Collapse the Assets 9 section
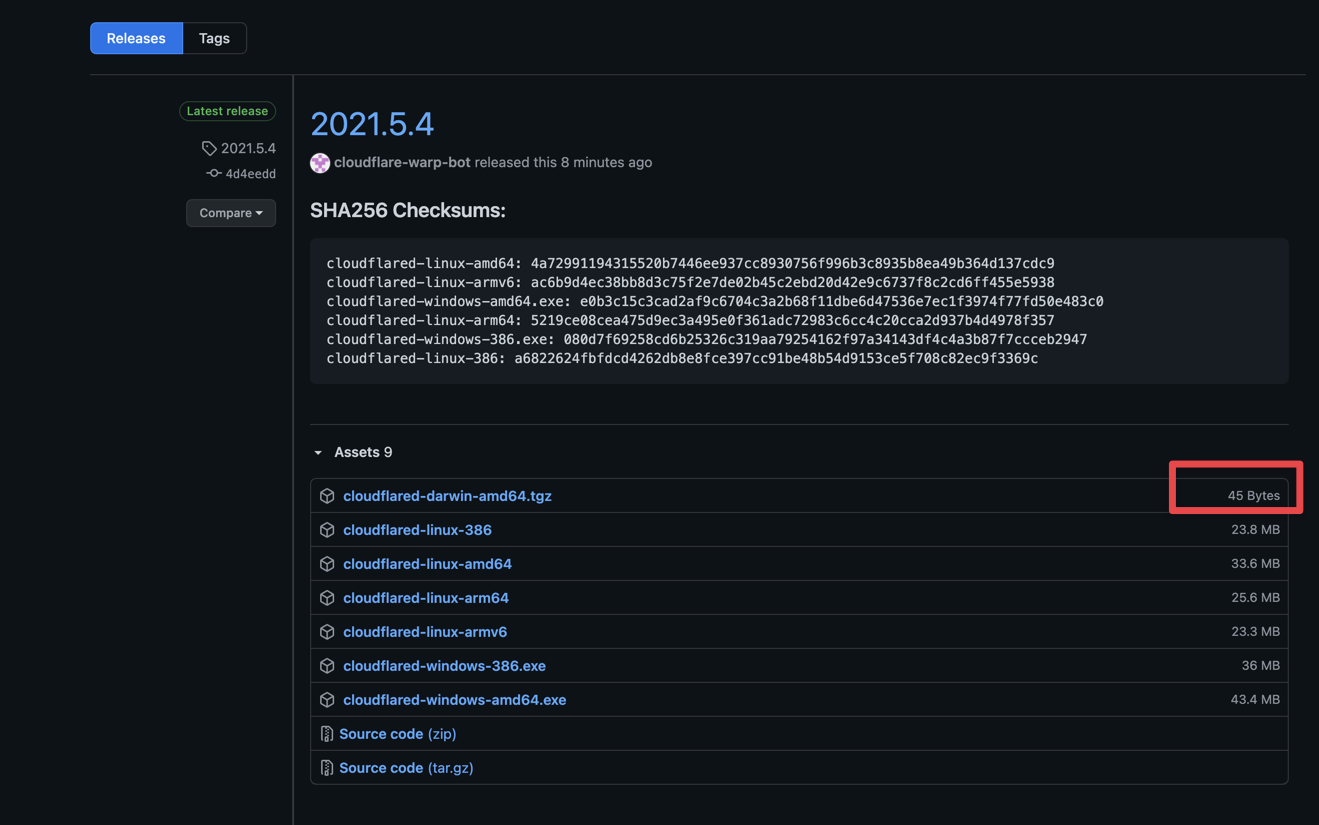 (x=362, y=452)
